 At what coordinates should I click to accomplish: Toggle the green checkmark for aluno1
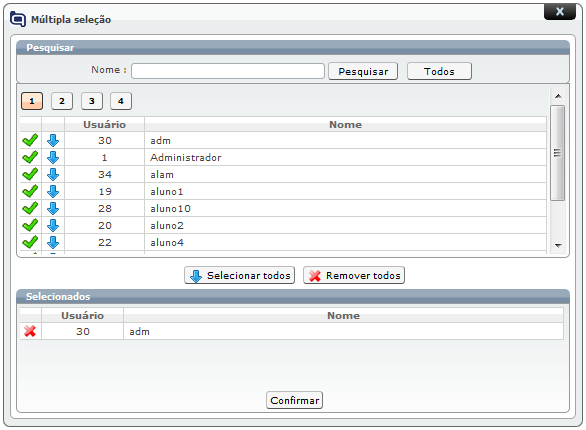(x=30, y=191)
